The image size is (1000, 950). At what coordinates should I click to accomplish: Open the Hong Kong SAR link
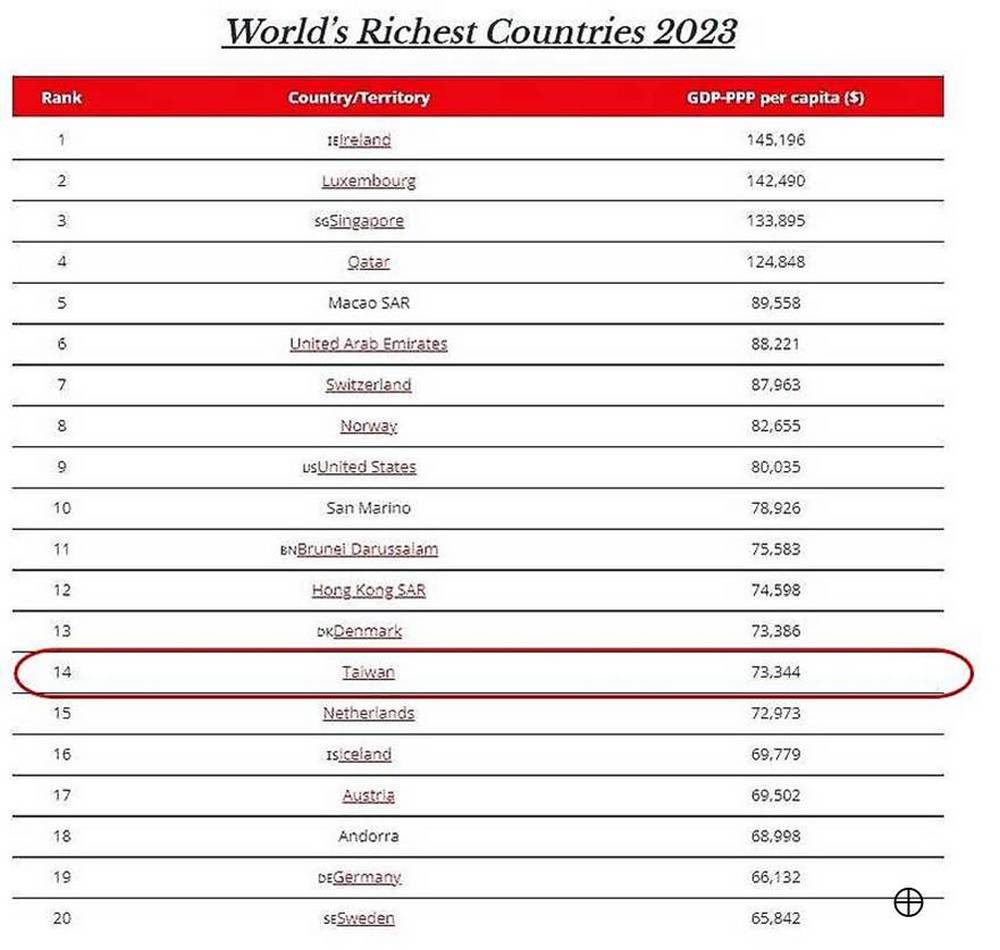369,590
